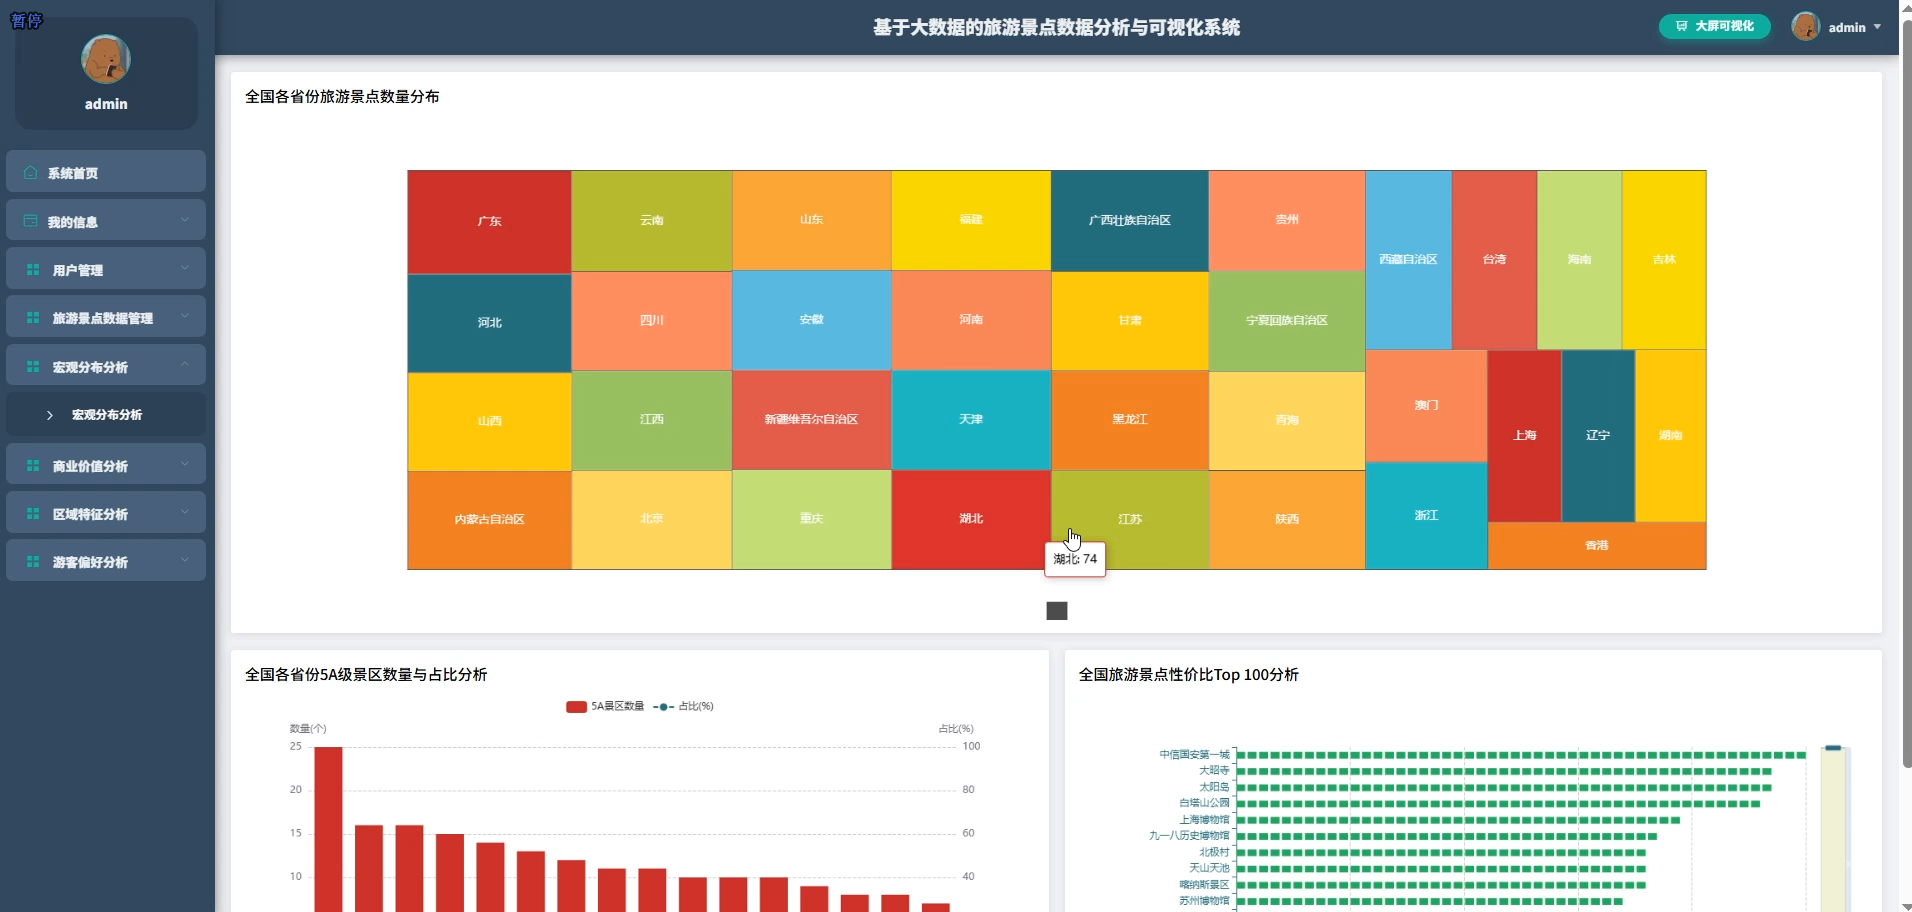Open 用户管理 menu item
The image size is (1912, 912).
pyautogui.click(x=106, y=268)
